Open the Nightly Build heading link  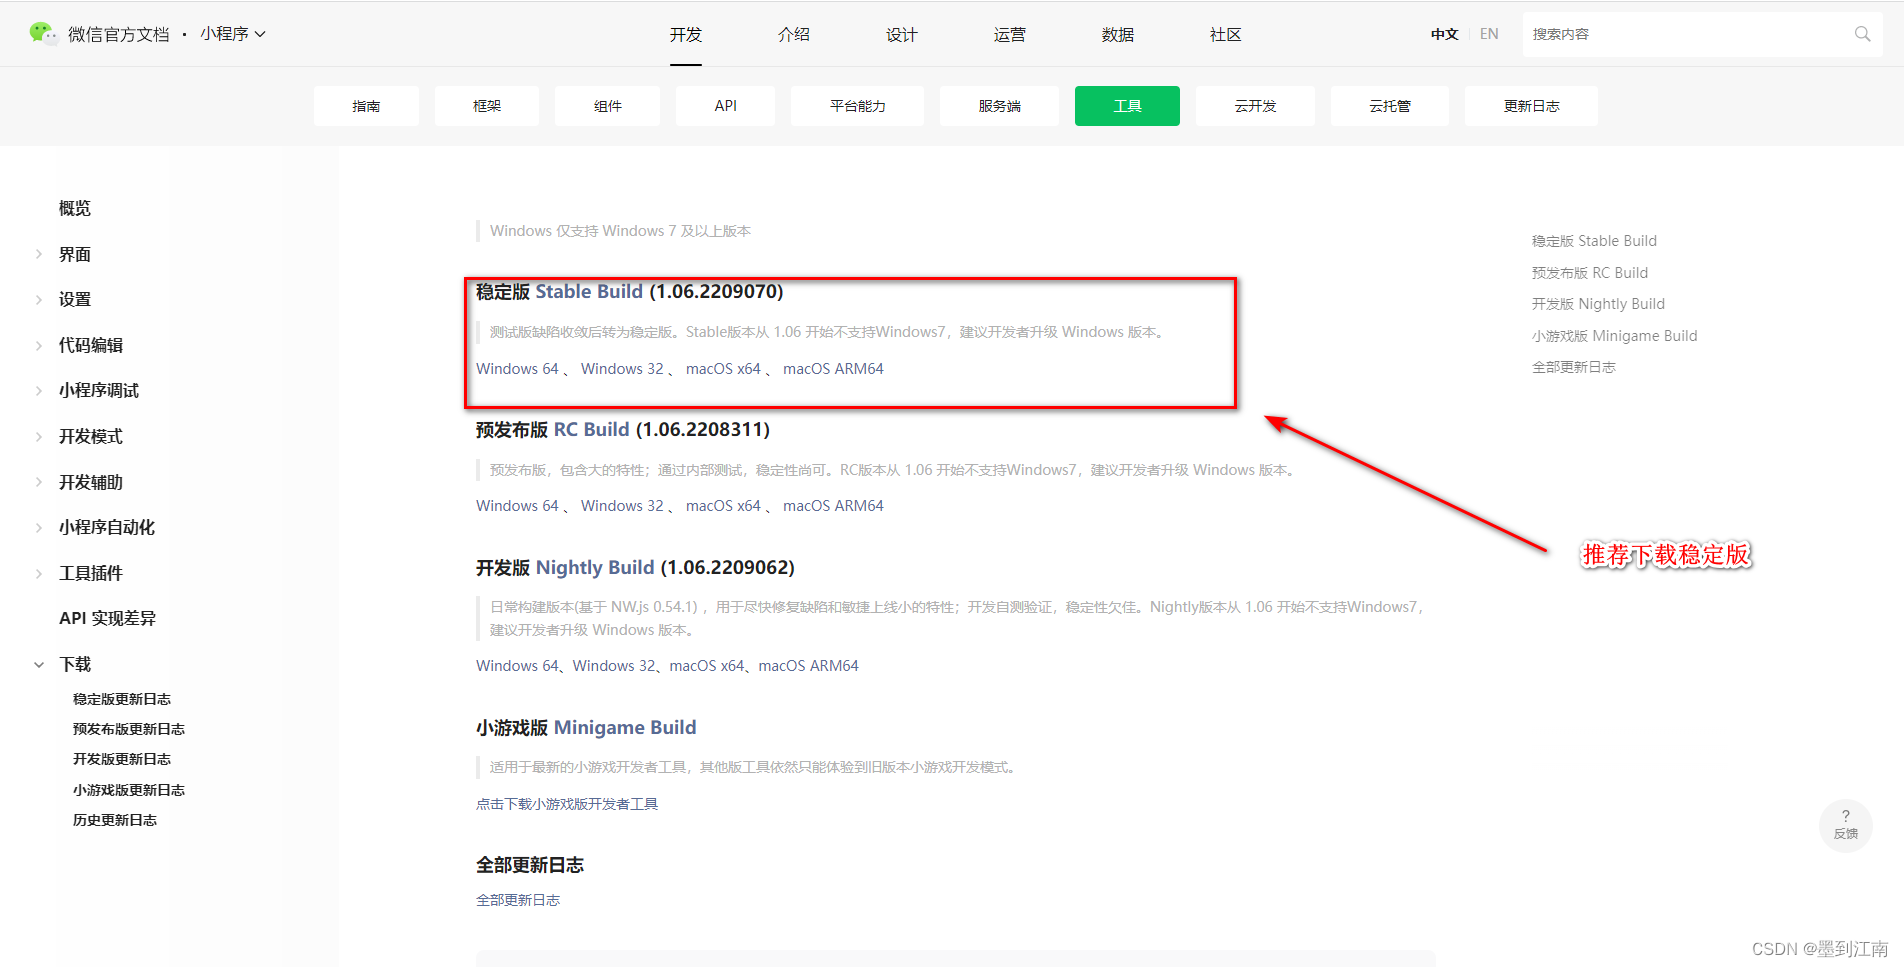[595, 568]
